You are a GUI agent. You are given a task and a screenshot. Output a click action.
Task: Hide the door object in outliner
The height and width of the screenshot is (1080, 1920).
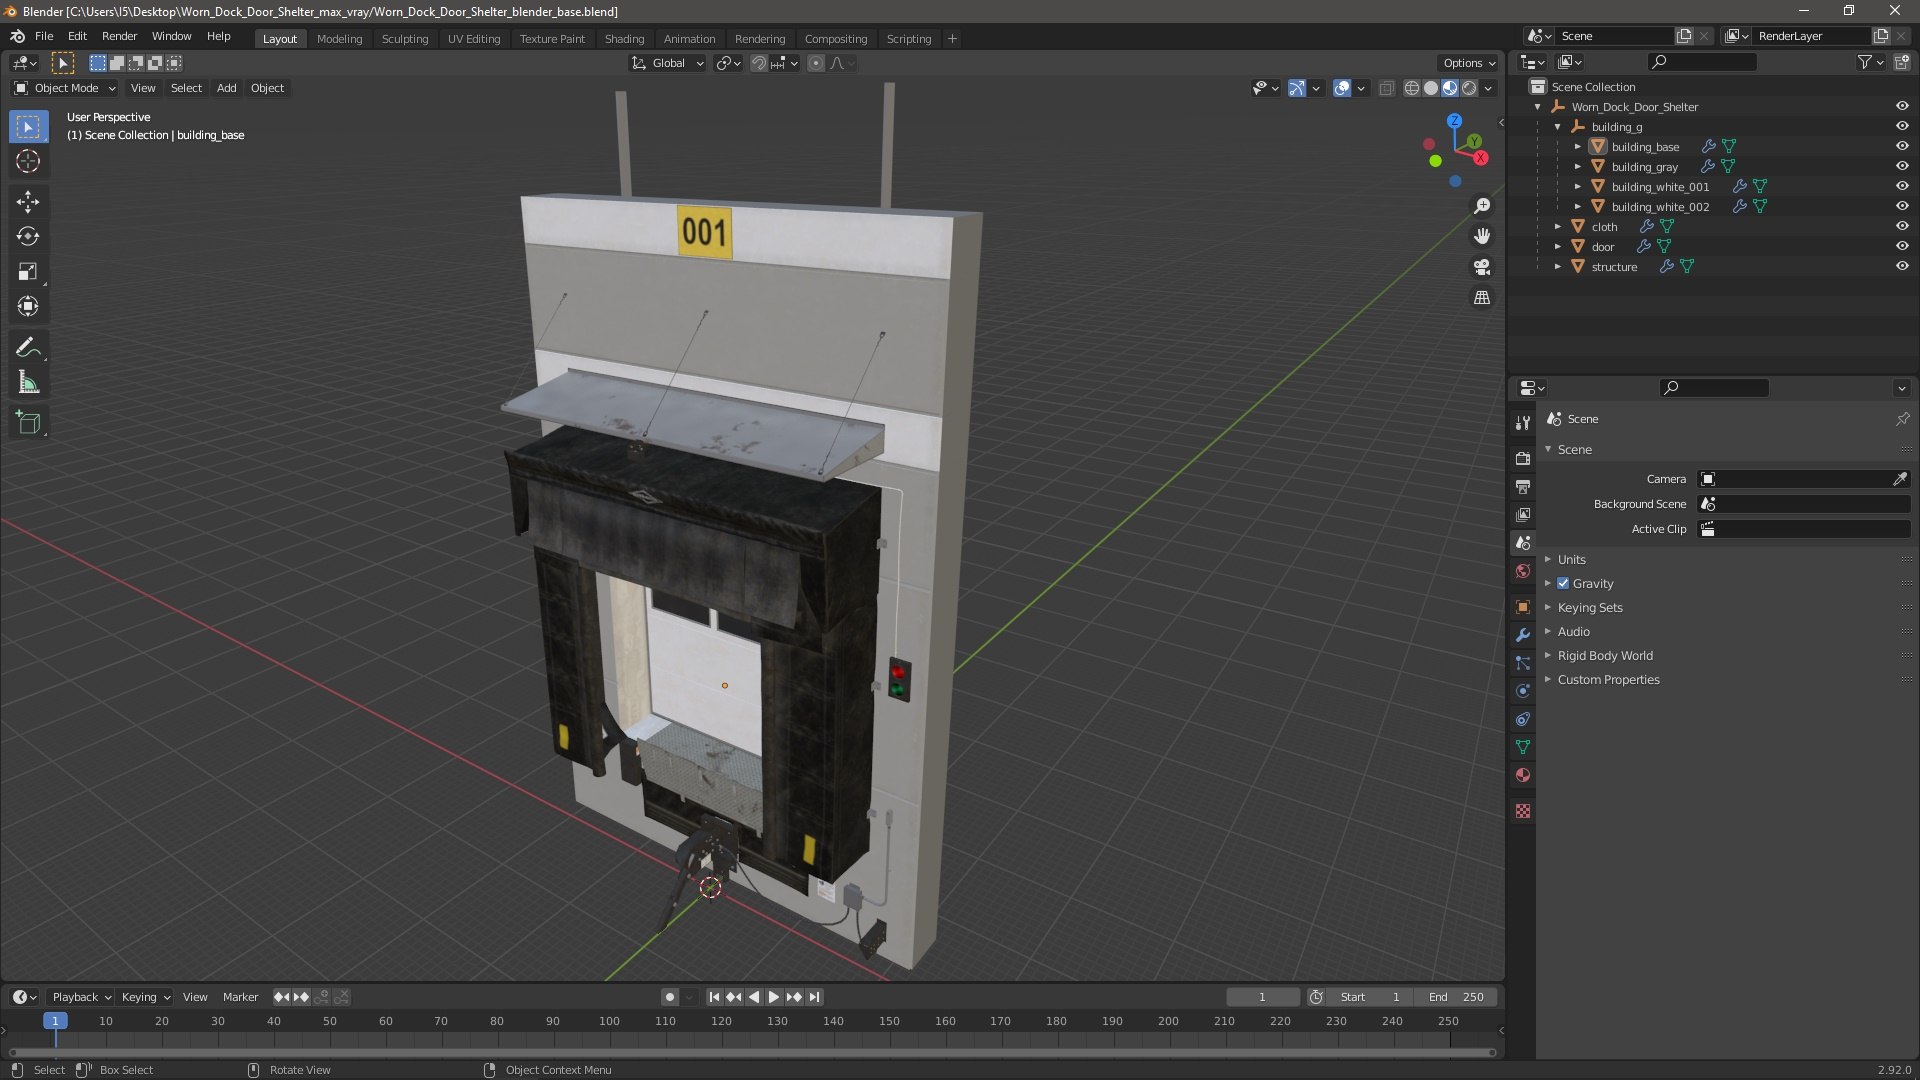[x=1902, y=246]
